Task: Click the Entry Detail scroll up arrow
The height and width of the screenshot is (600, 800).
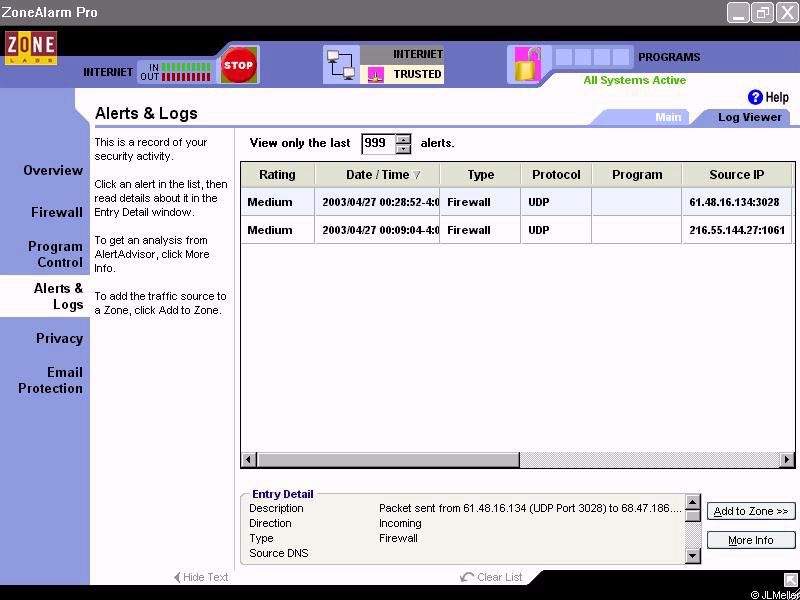Action: 692,502
